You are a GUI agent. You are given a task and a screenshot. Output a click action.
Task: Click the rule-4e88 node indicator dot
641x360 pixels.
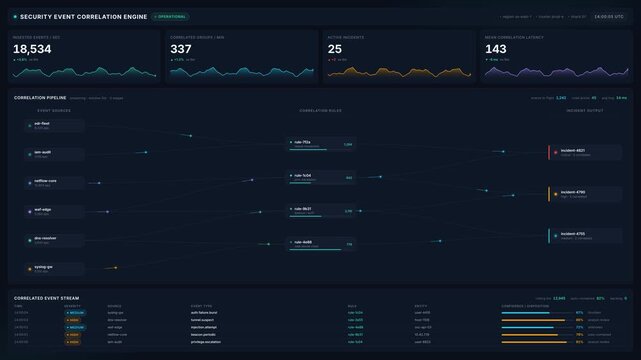pyautogui.click(x=291, y=242)
